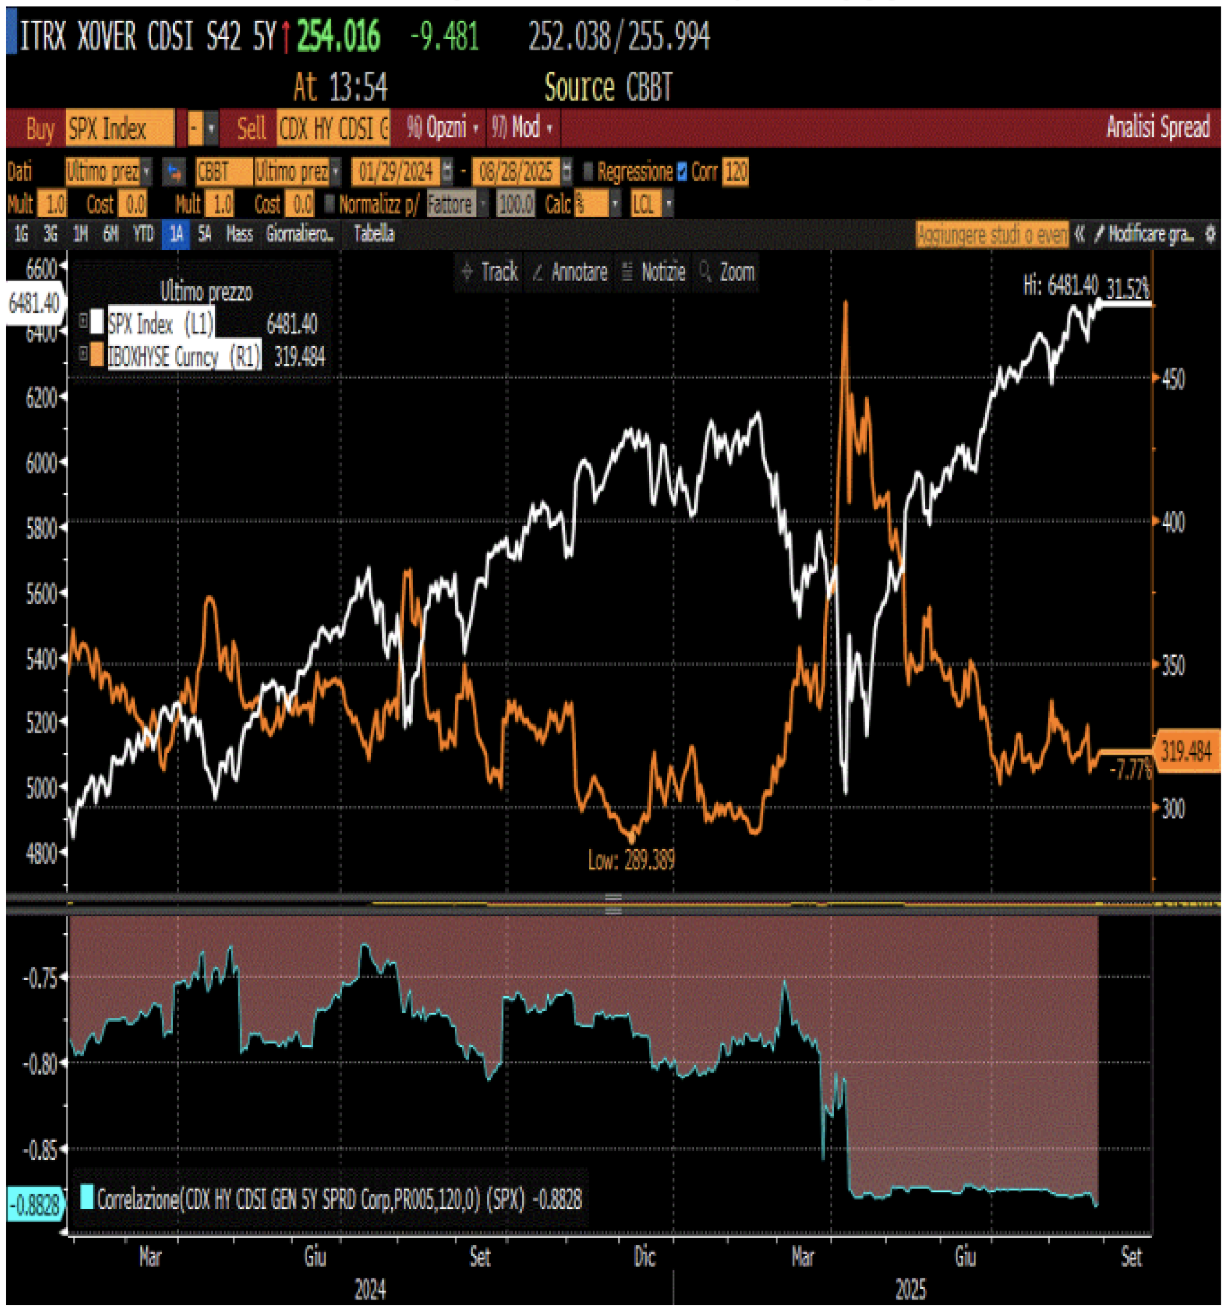Image resolution: width=1230 pixels, height=1312 pixels.
Task: Click the ITRX XOVER CDSI S42 5Y header
Action: (x=147, y=37)
